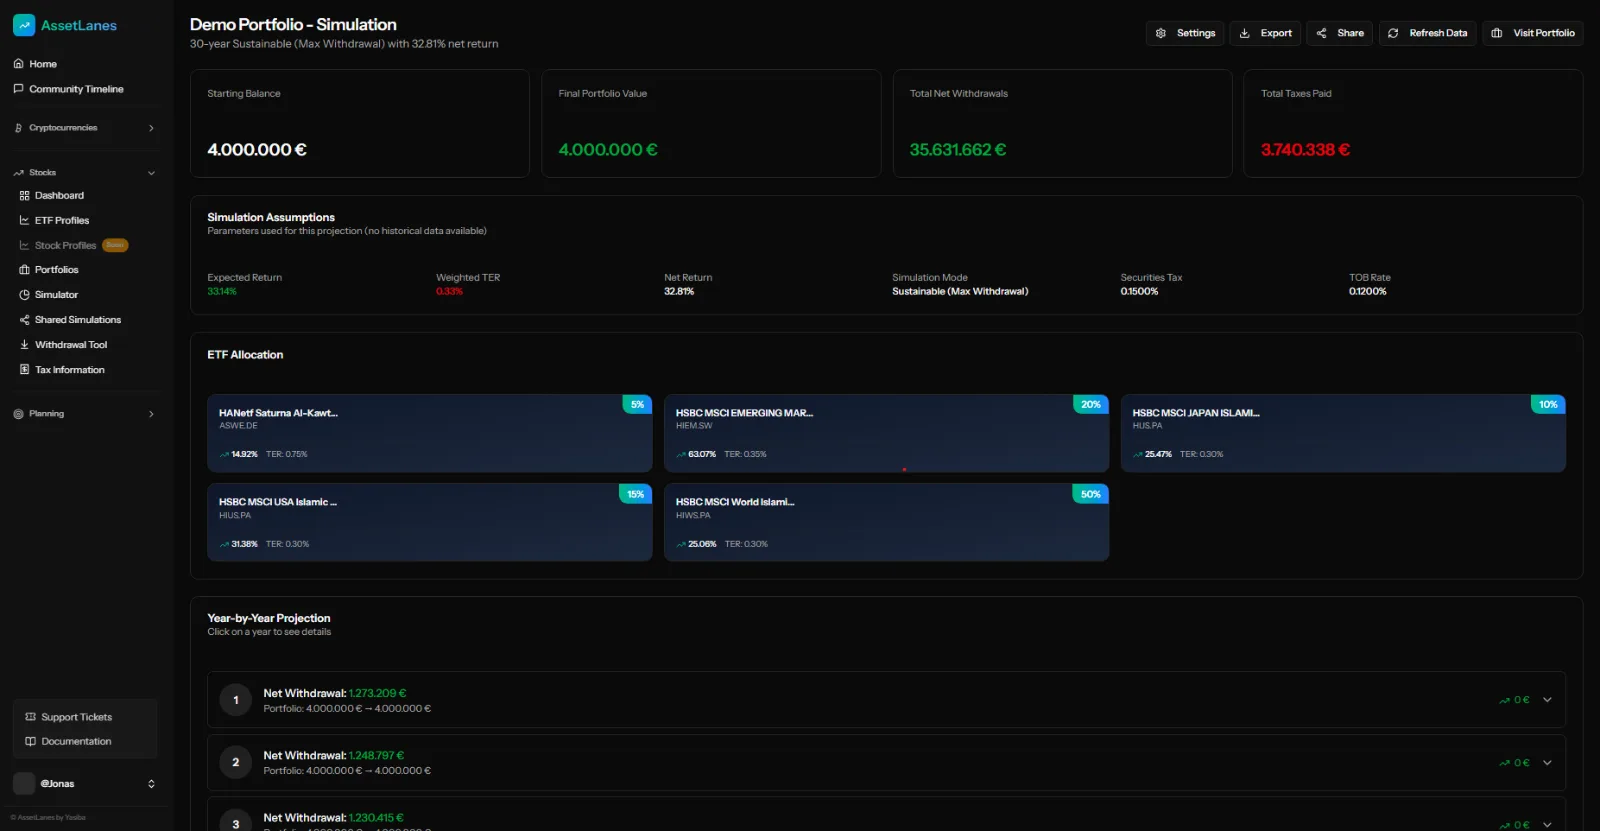Select the HSBC MSCI EMERGING MAR... ETF card
The width and height of the screenshot is (1600, 831).
point(886,433)
